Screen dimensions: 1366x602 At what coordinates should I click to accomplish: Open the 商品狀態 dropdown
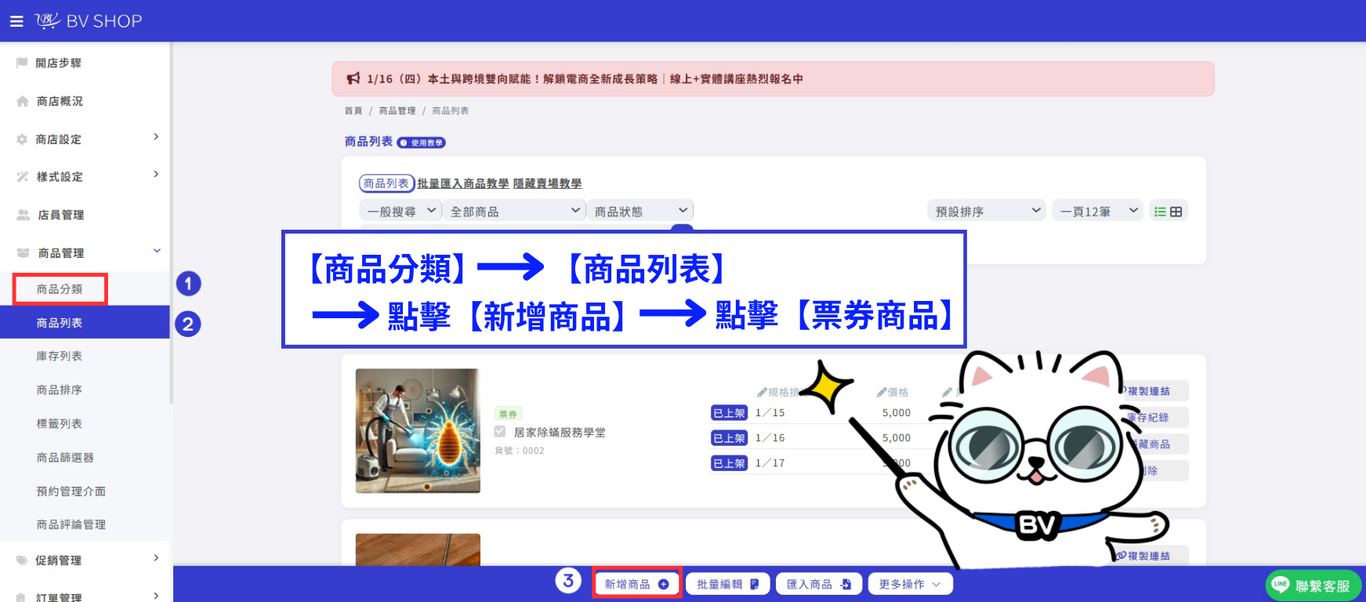[640, 211]
